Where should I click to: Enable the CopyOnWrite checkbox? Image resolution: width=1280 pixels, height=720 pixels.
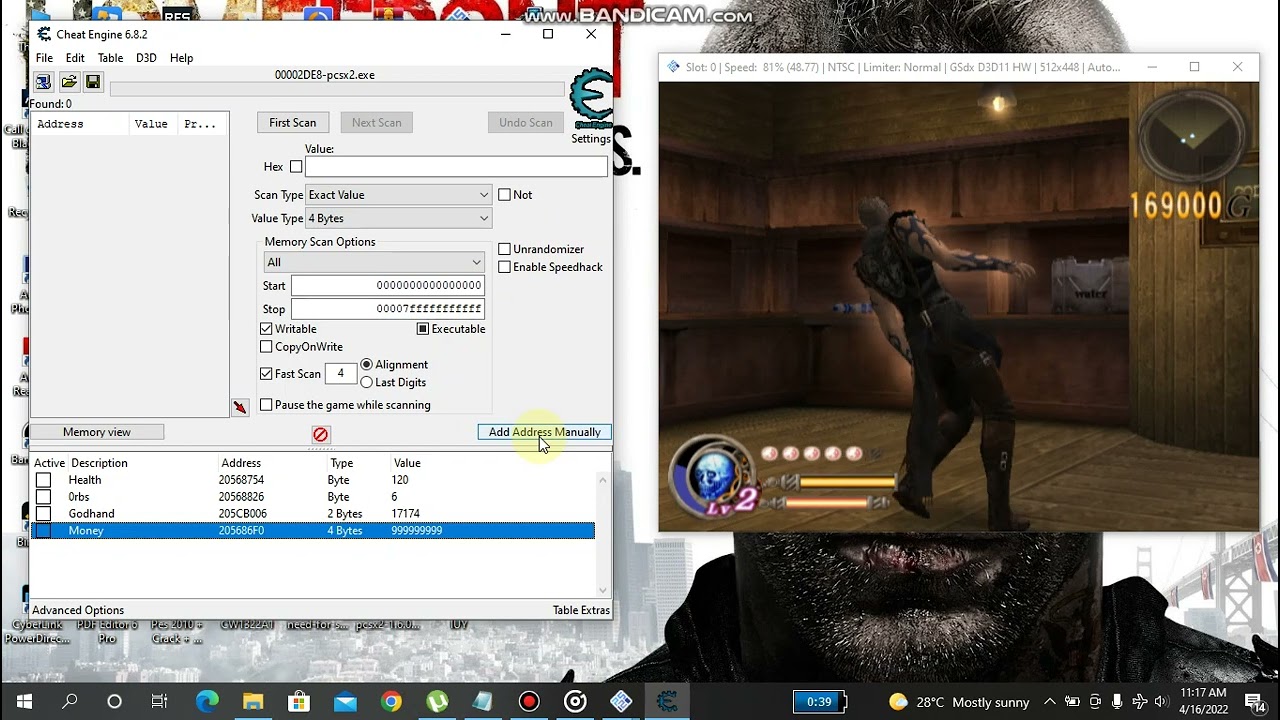266,347
